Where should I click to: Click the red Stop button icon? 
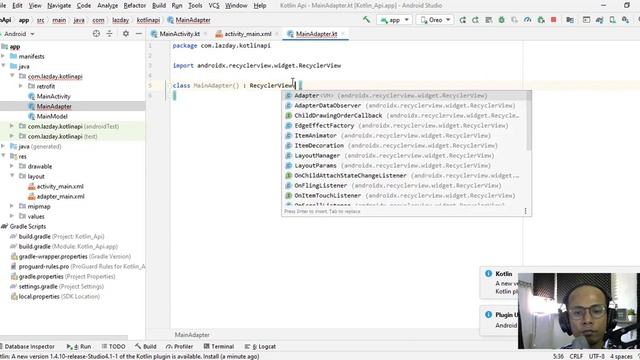point(554,20)
